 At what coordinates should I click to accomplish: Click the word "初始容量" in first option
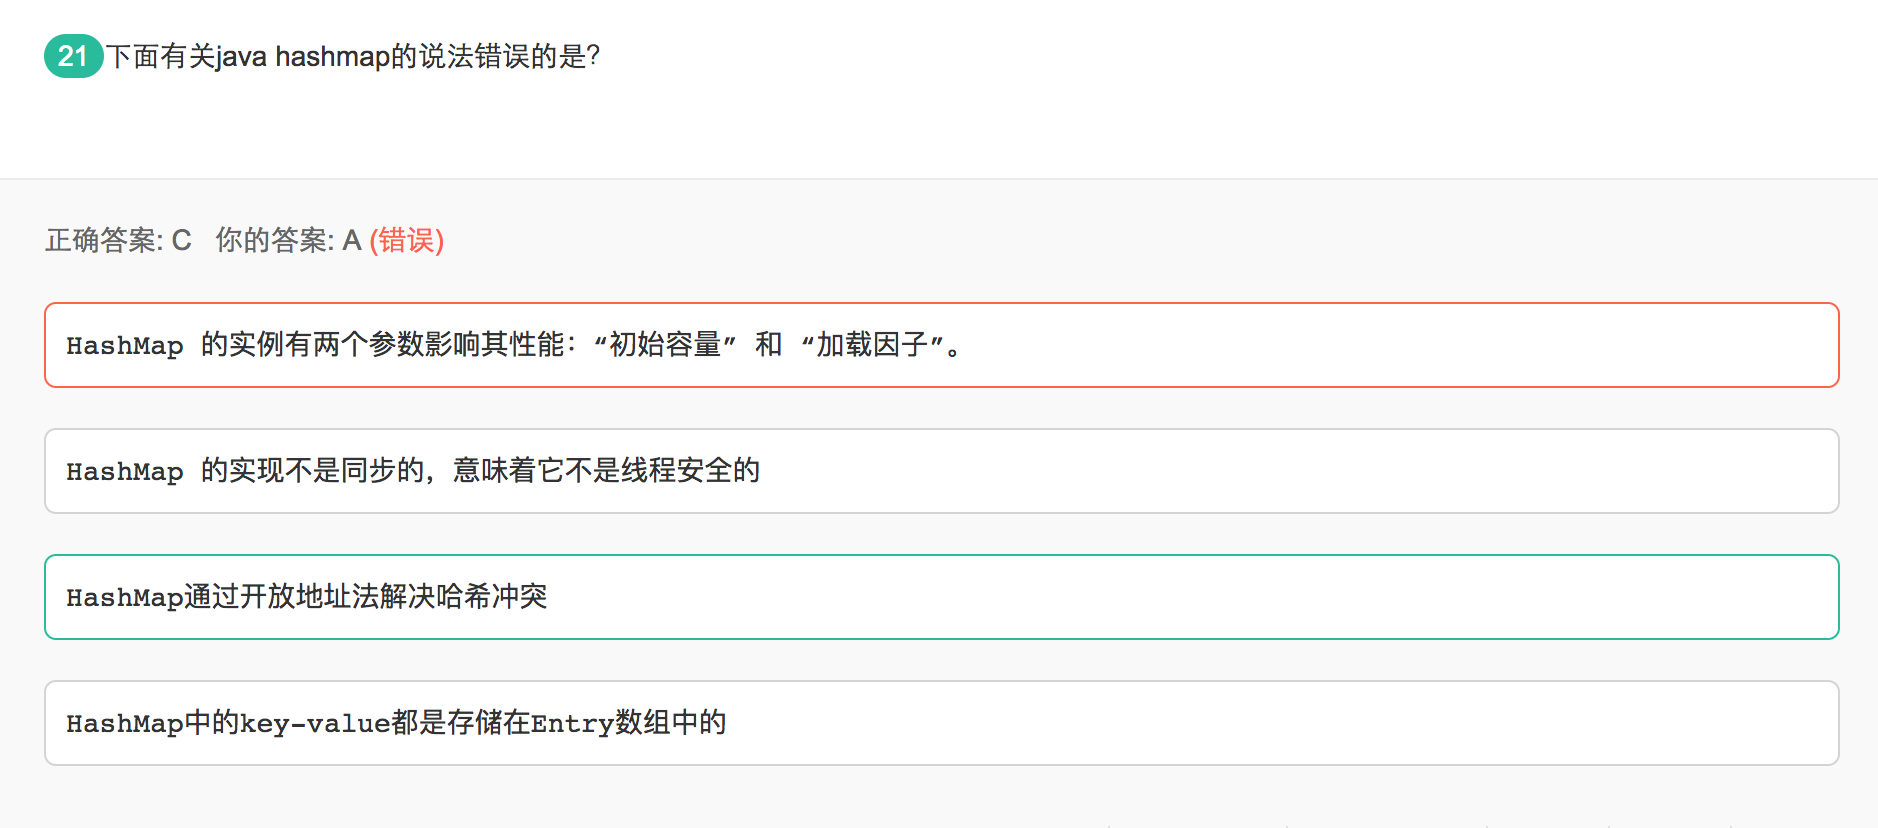tap(665, 345)
